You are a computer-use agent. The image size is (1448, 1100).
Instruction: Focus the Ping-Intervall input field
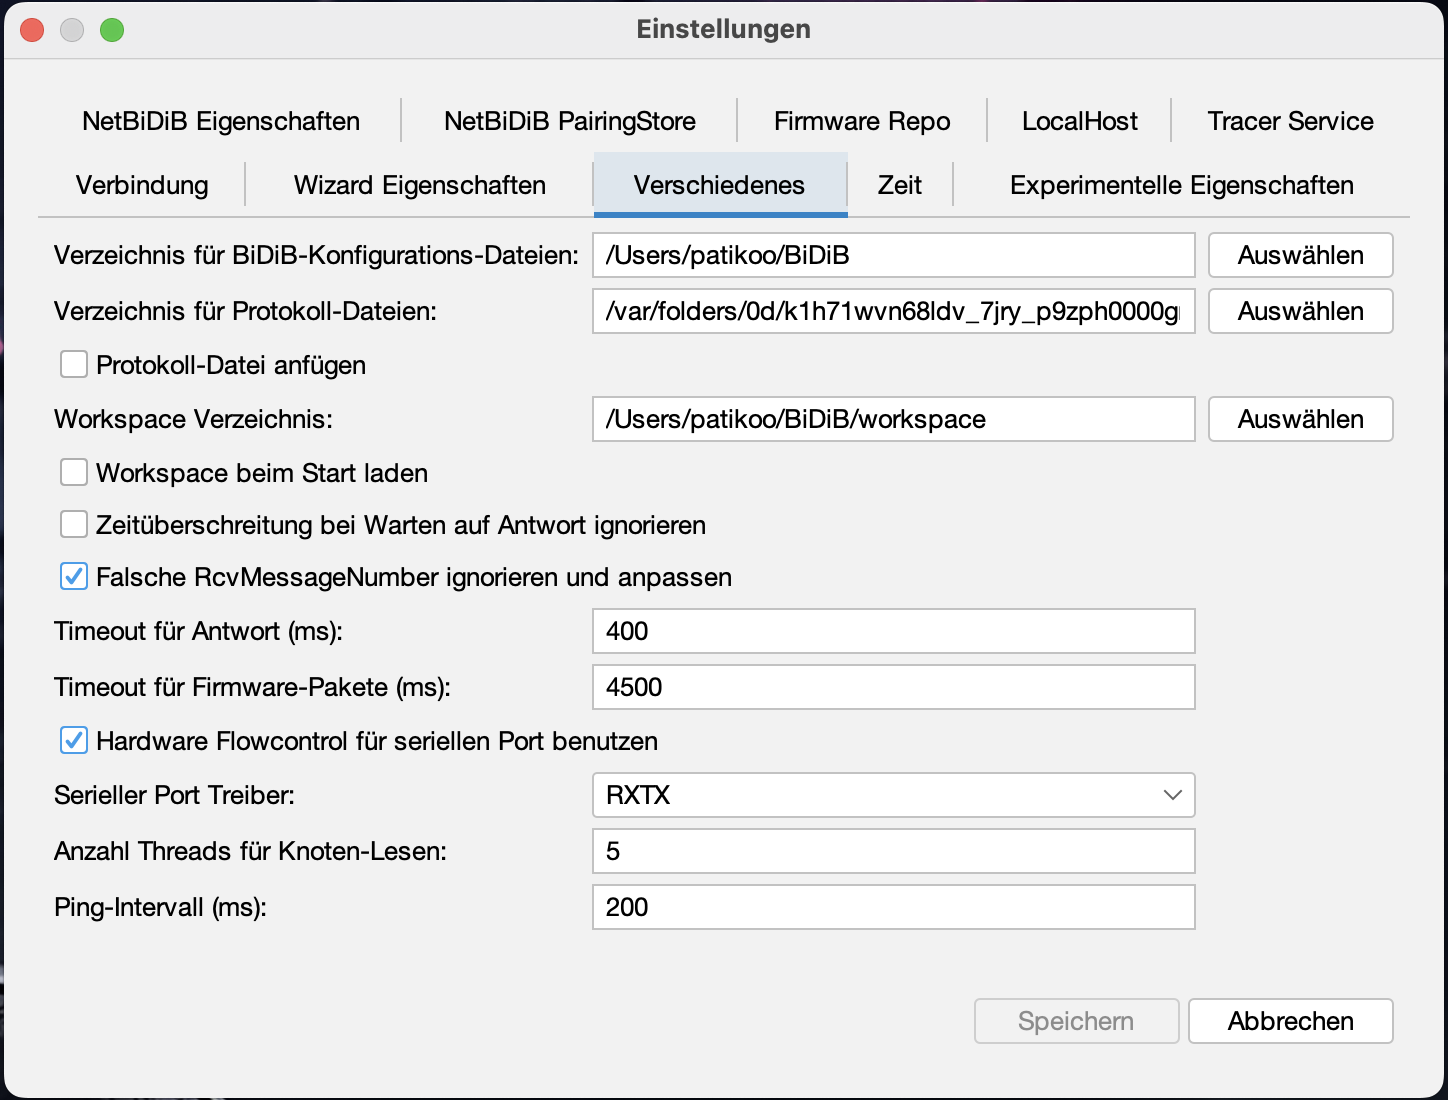point(893,907)
